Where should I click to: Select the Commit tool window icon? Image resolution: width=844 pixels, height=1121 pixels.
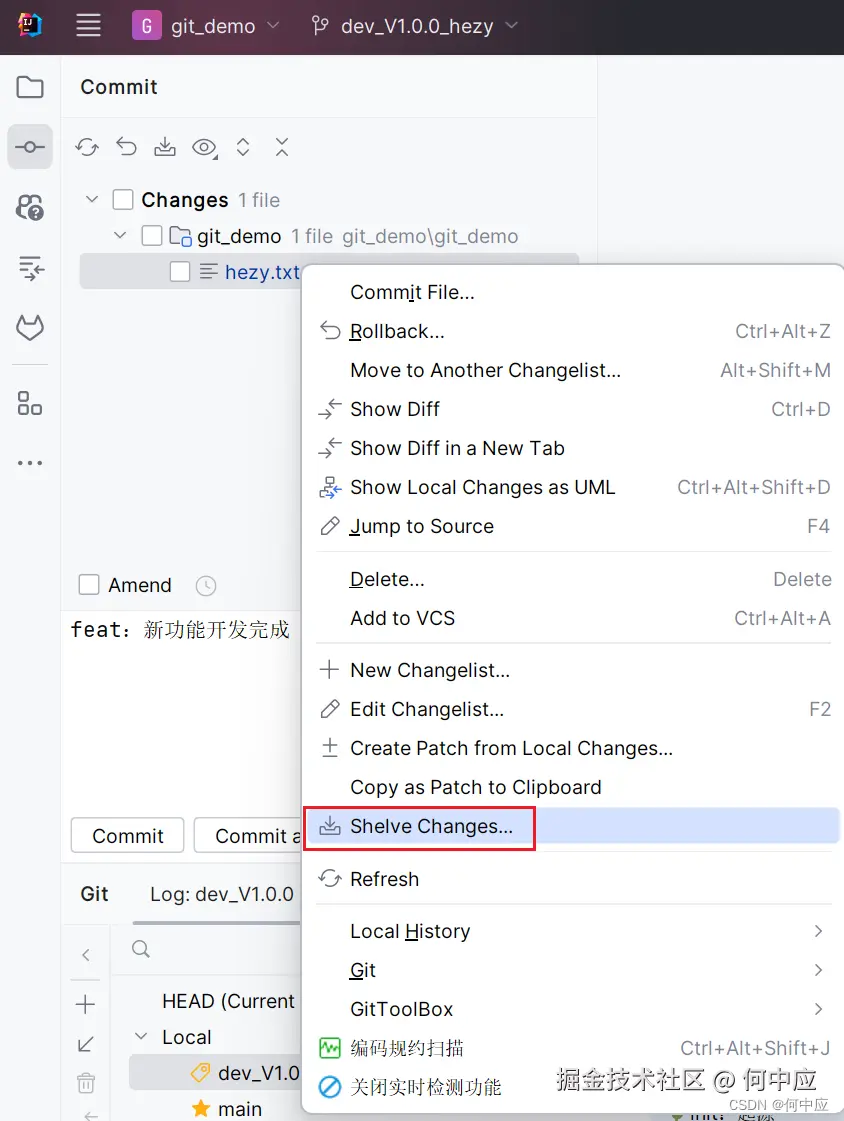tap(30, 147)
